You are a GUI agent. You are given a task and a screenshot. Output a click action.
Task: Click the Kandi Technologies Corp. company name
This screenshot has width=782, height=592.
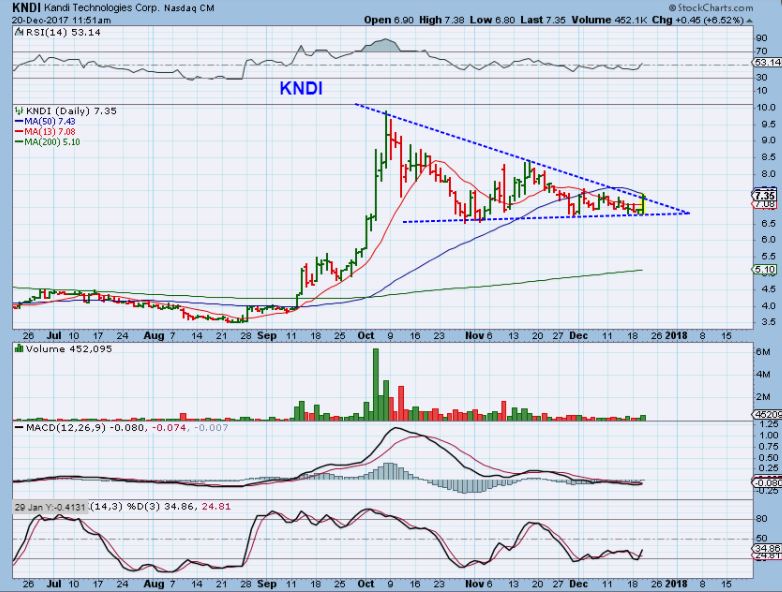click(x=101, y=8)
